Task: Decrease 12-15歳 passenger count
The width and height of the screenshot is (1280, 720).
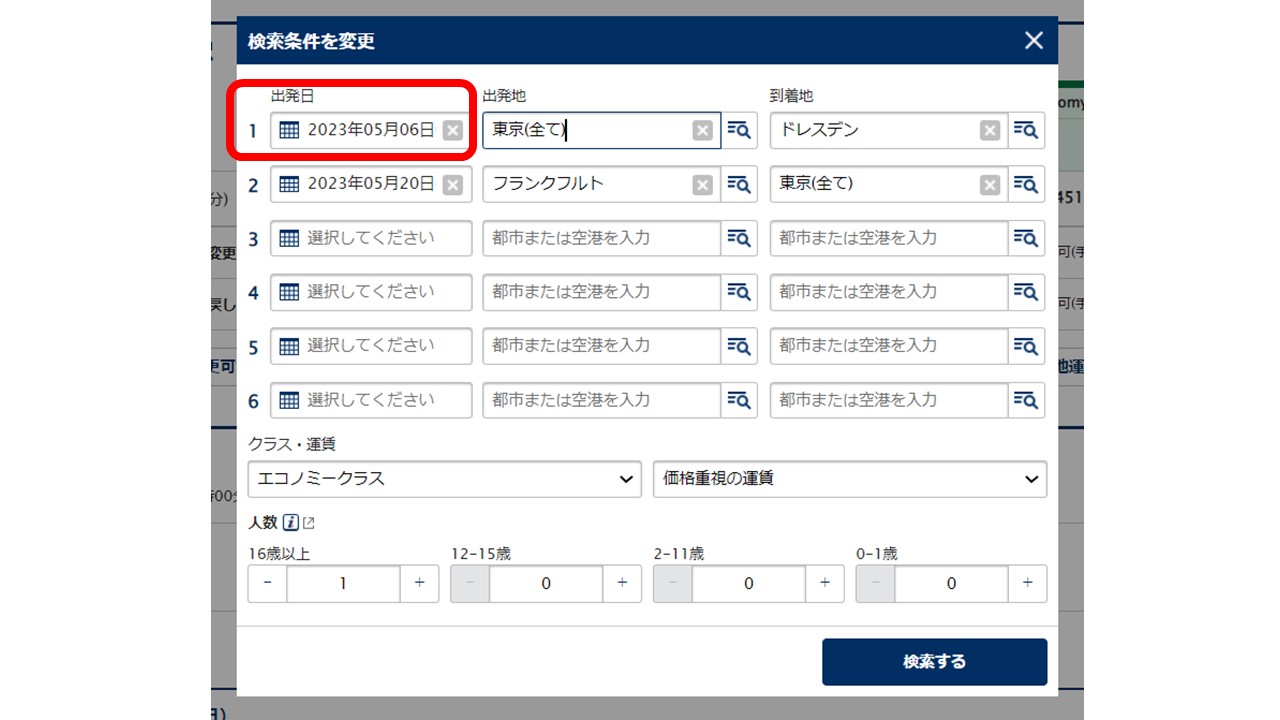Action: (x=470, y=583)
